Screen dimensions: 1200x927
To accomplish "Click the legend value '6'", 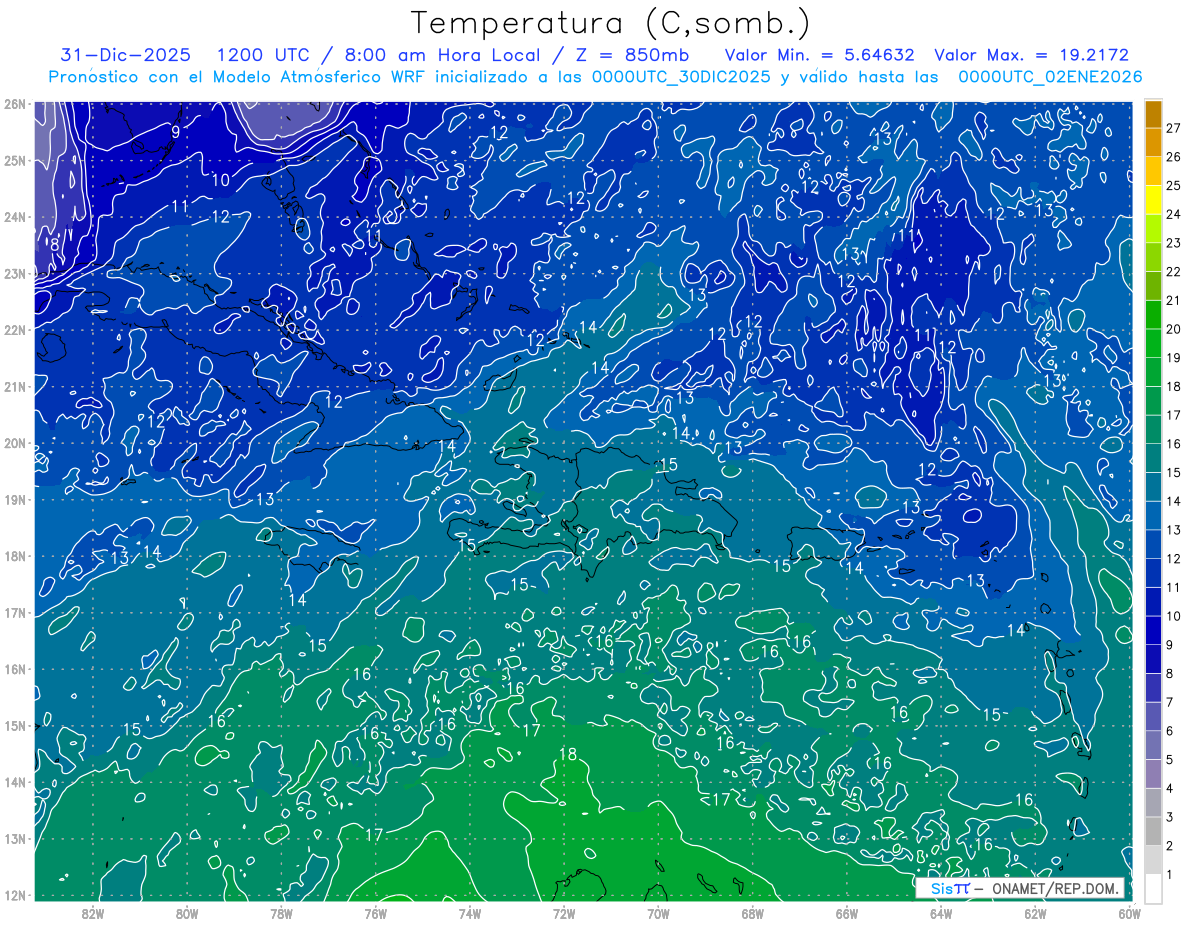I will click(x=1169, y=731).
